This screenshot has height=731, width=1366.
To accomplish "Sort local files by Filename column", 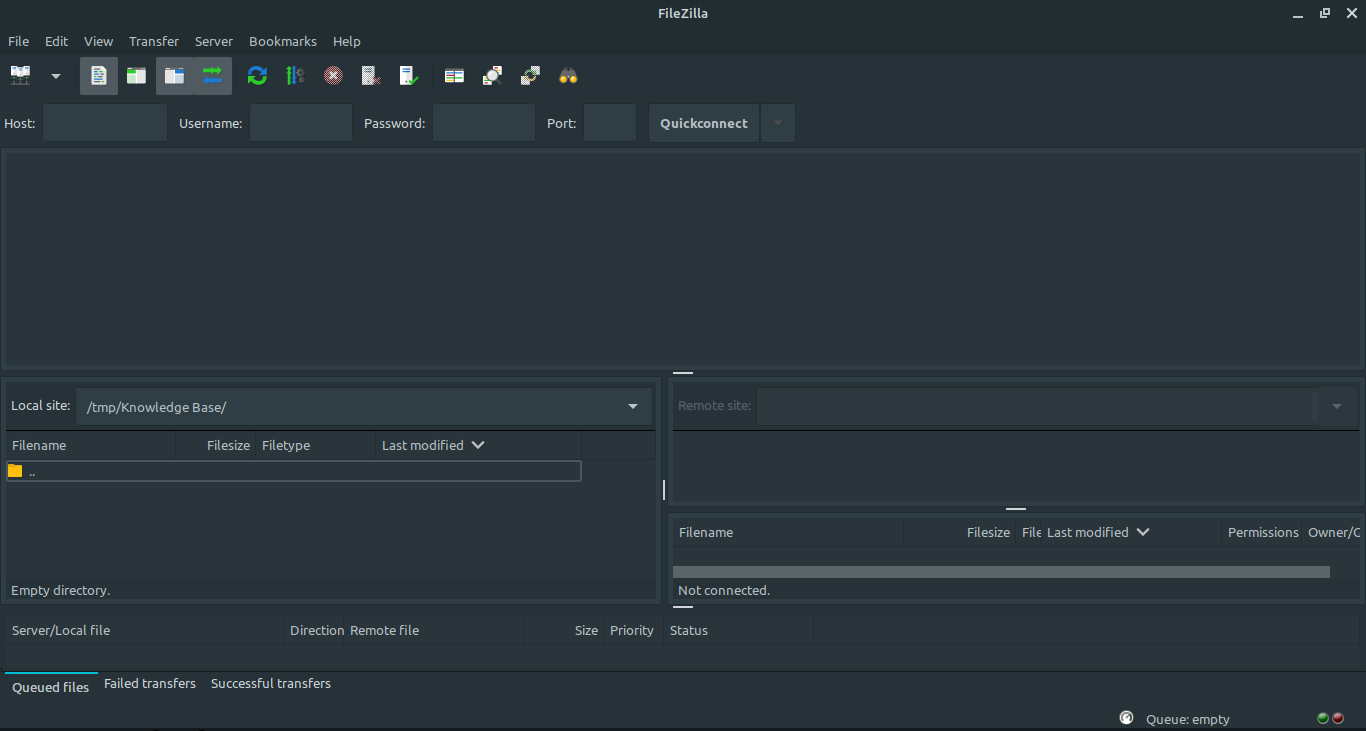I will tap(91, 445).
